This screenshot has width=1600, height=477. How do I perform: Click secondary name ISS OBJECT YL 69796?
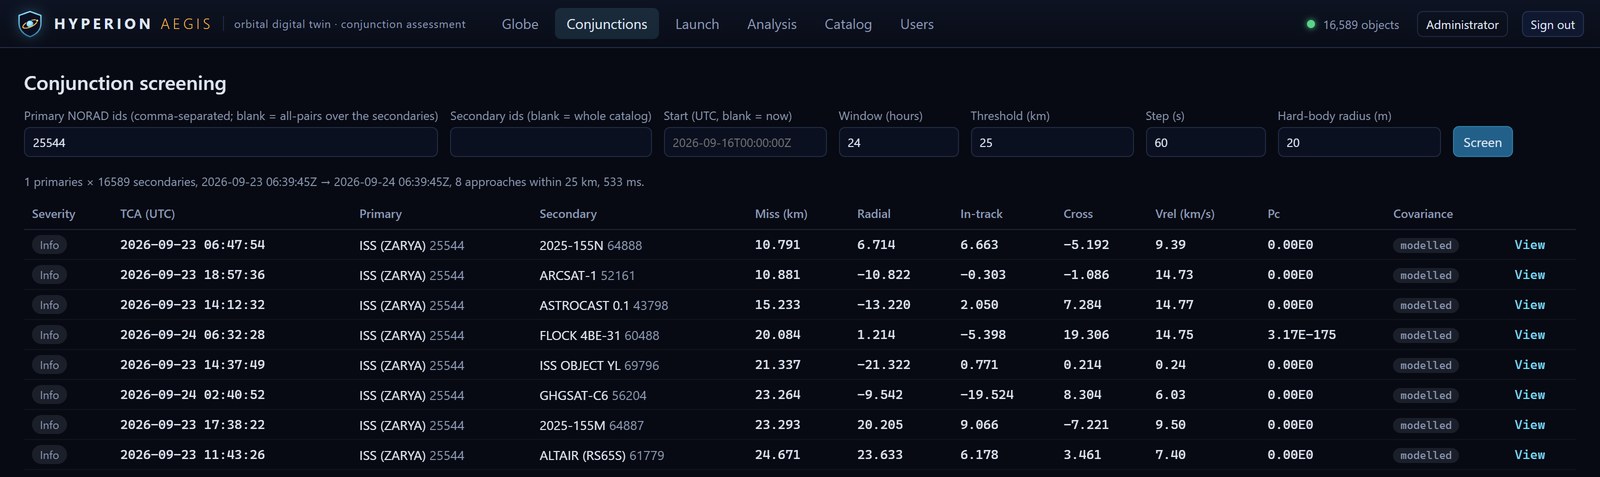[599, 365]
